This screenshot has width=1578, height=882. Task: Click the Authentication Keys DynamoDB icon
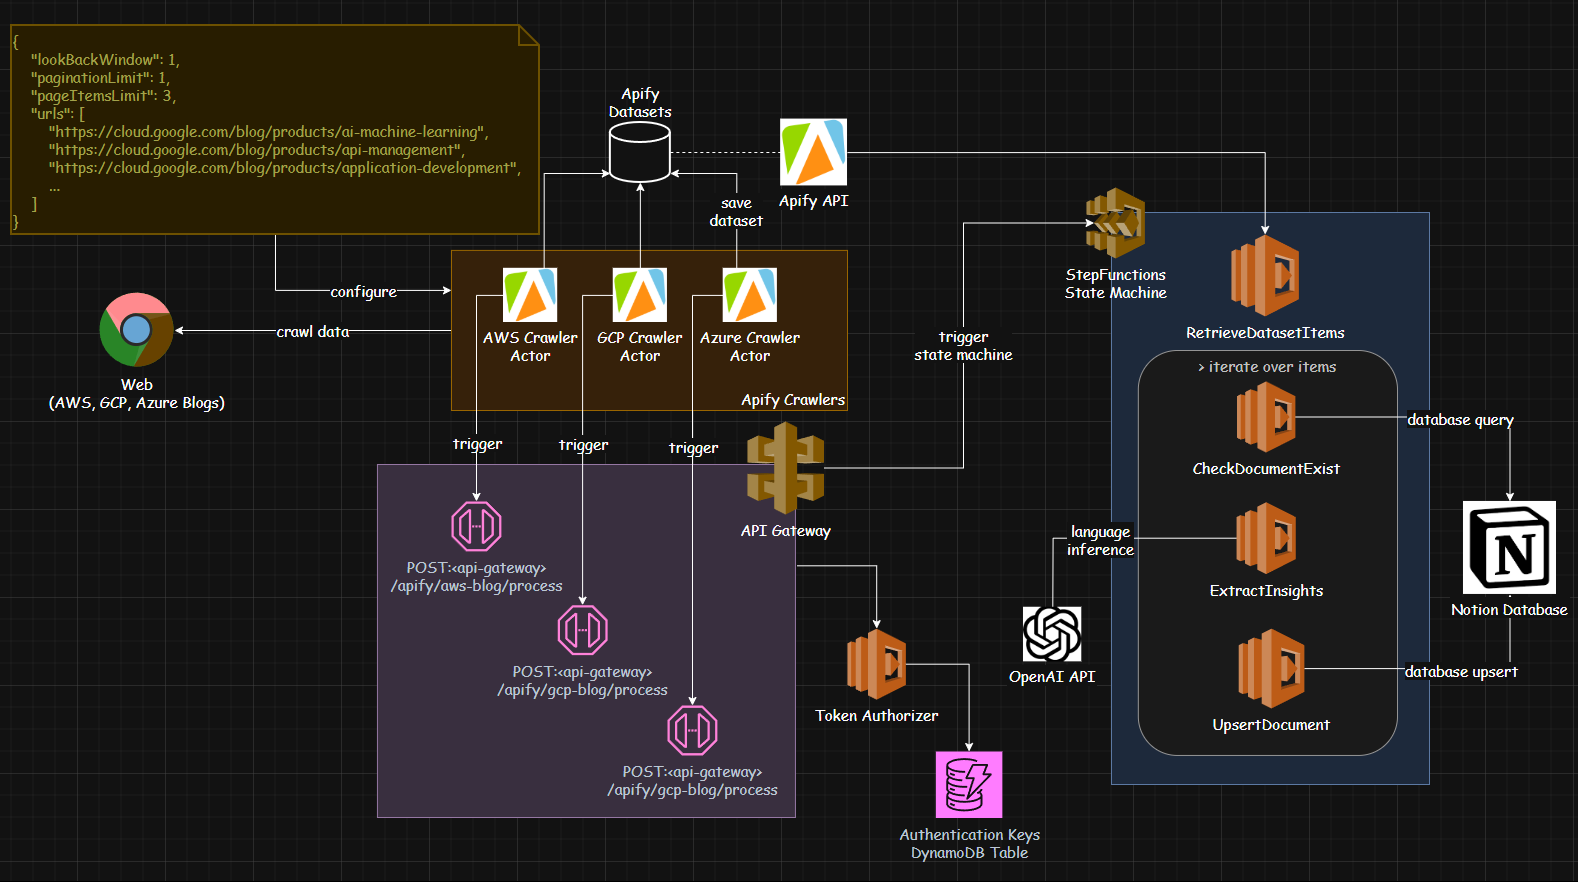tap(969, 785)
